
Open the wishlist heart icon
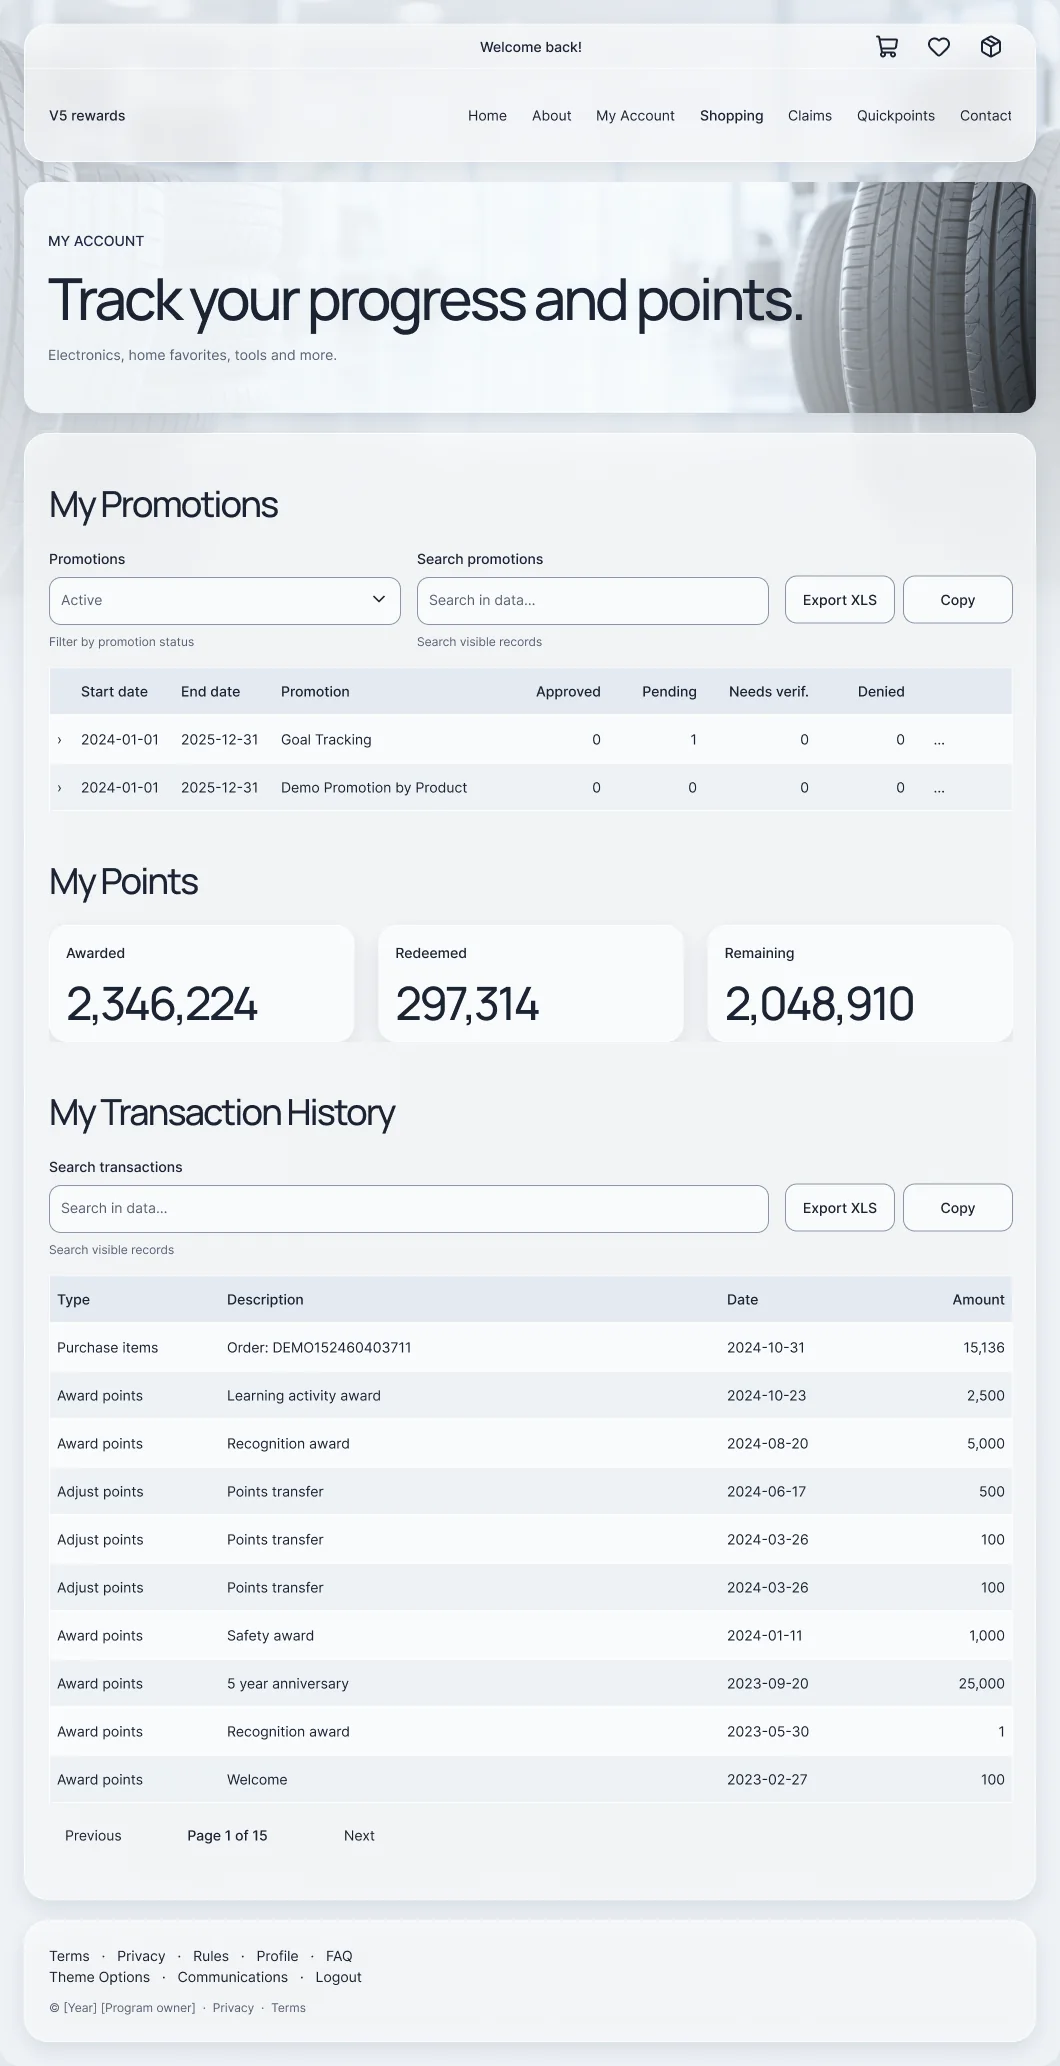[939, 47]
